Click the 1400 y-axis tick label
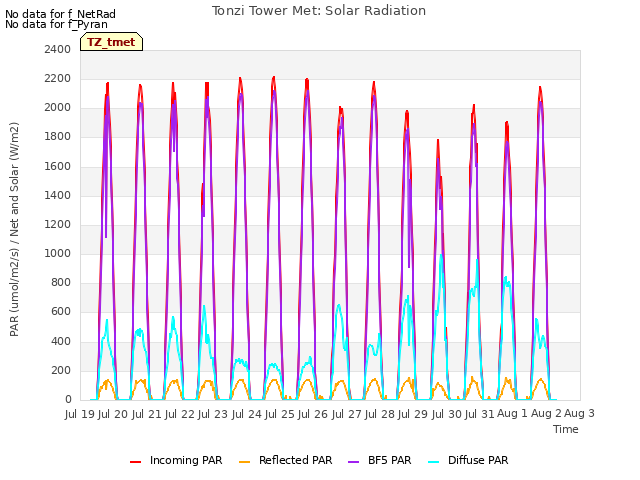Screen dimensions: 640x480 tap(58, 195)
